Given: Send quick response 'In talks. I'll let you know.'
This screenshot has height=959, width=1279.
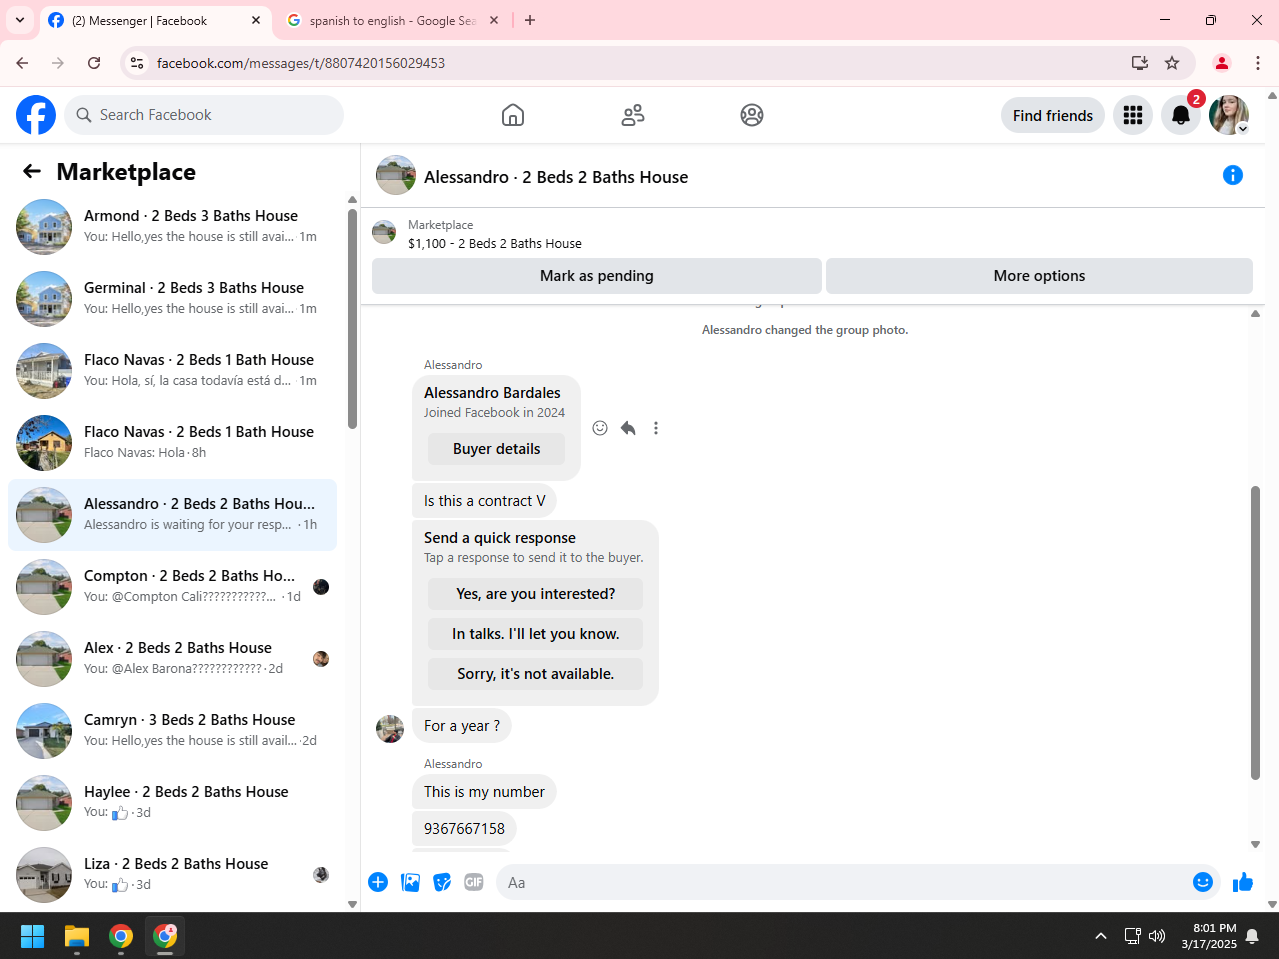Looking at the screenshot, I should pyautogui.click(x=535, y=634).
